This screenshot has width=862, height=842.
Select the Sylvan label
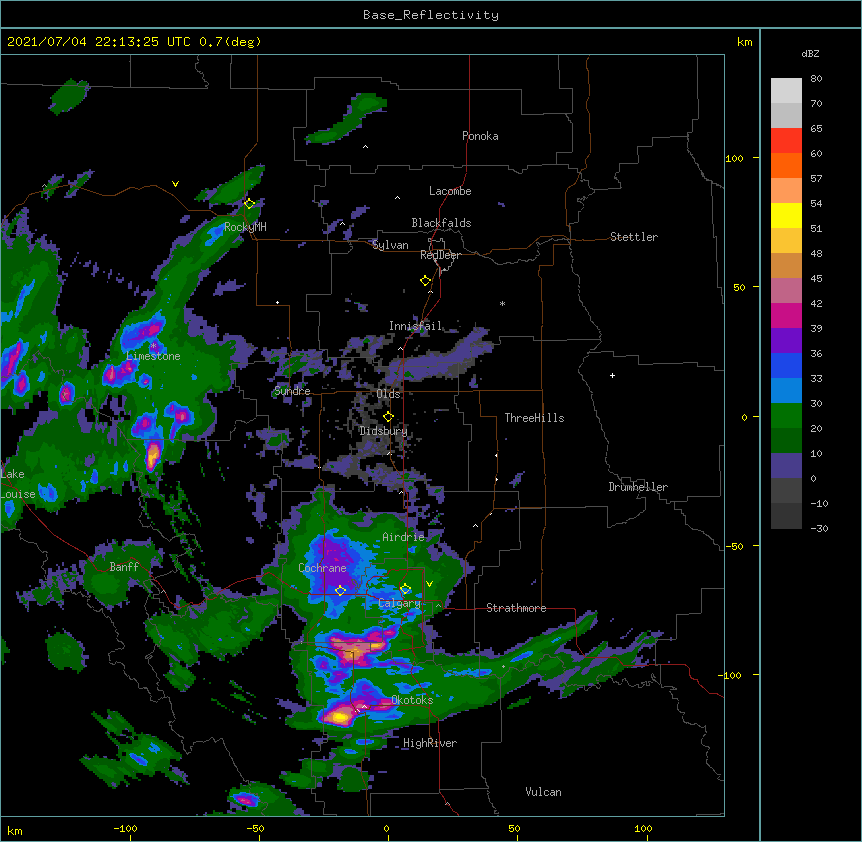pyautogui.click(x=390, y=245)
